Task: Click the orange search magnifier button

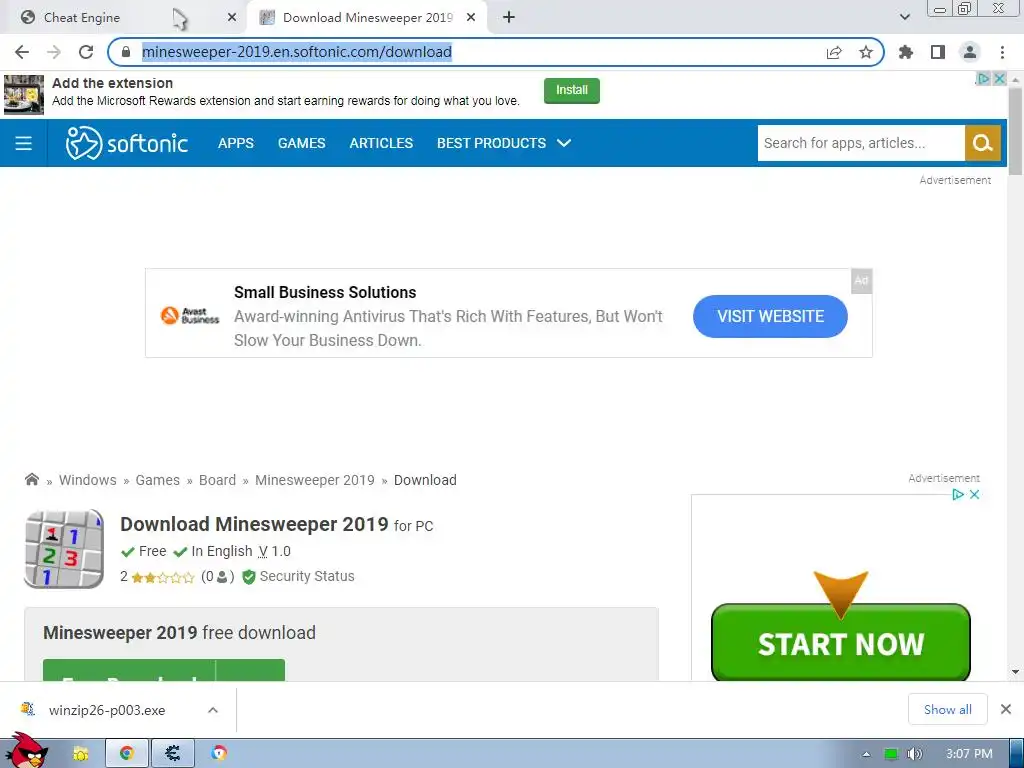Action: pyautogui.click(x=983, y=143)
